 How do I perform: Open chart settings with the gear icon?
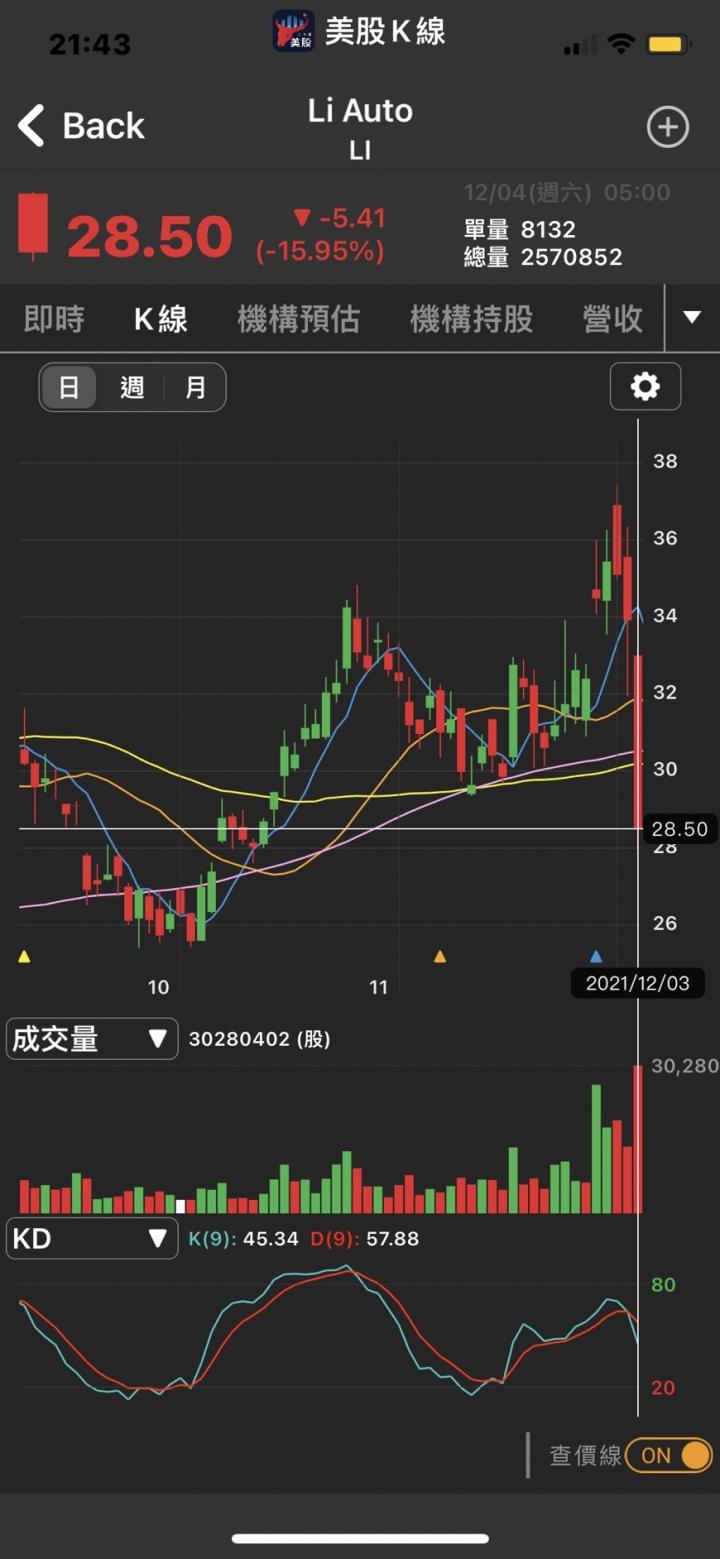coord(645,386)
